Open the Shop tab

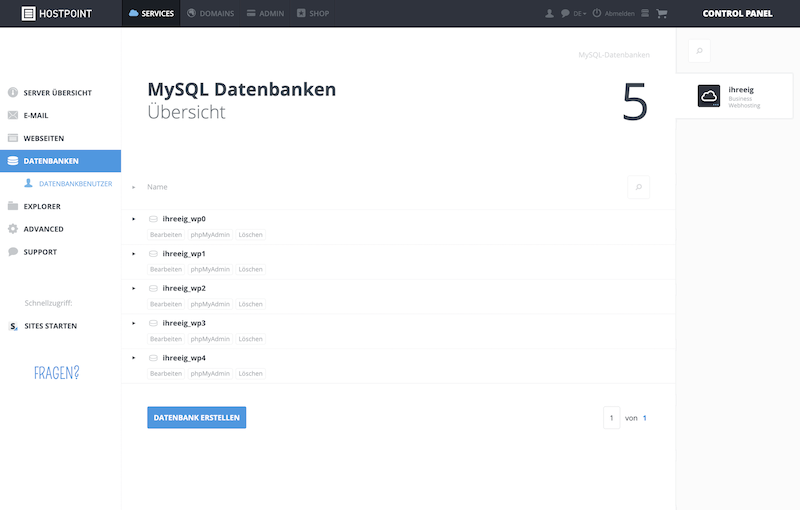point(313,13)
